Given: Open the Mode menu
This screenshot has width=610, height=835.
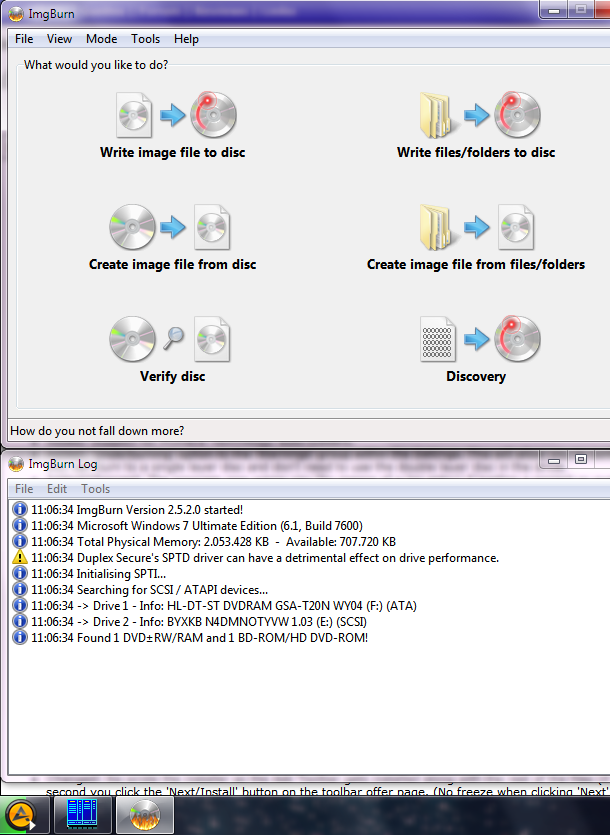Looking at the screenshot, I should 101,39.
